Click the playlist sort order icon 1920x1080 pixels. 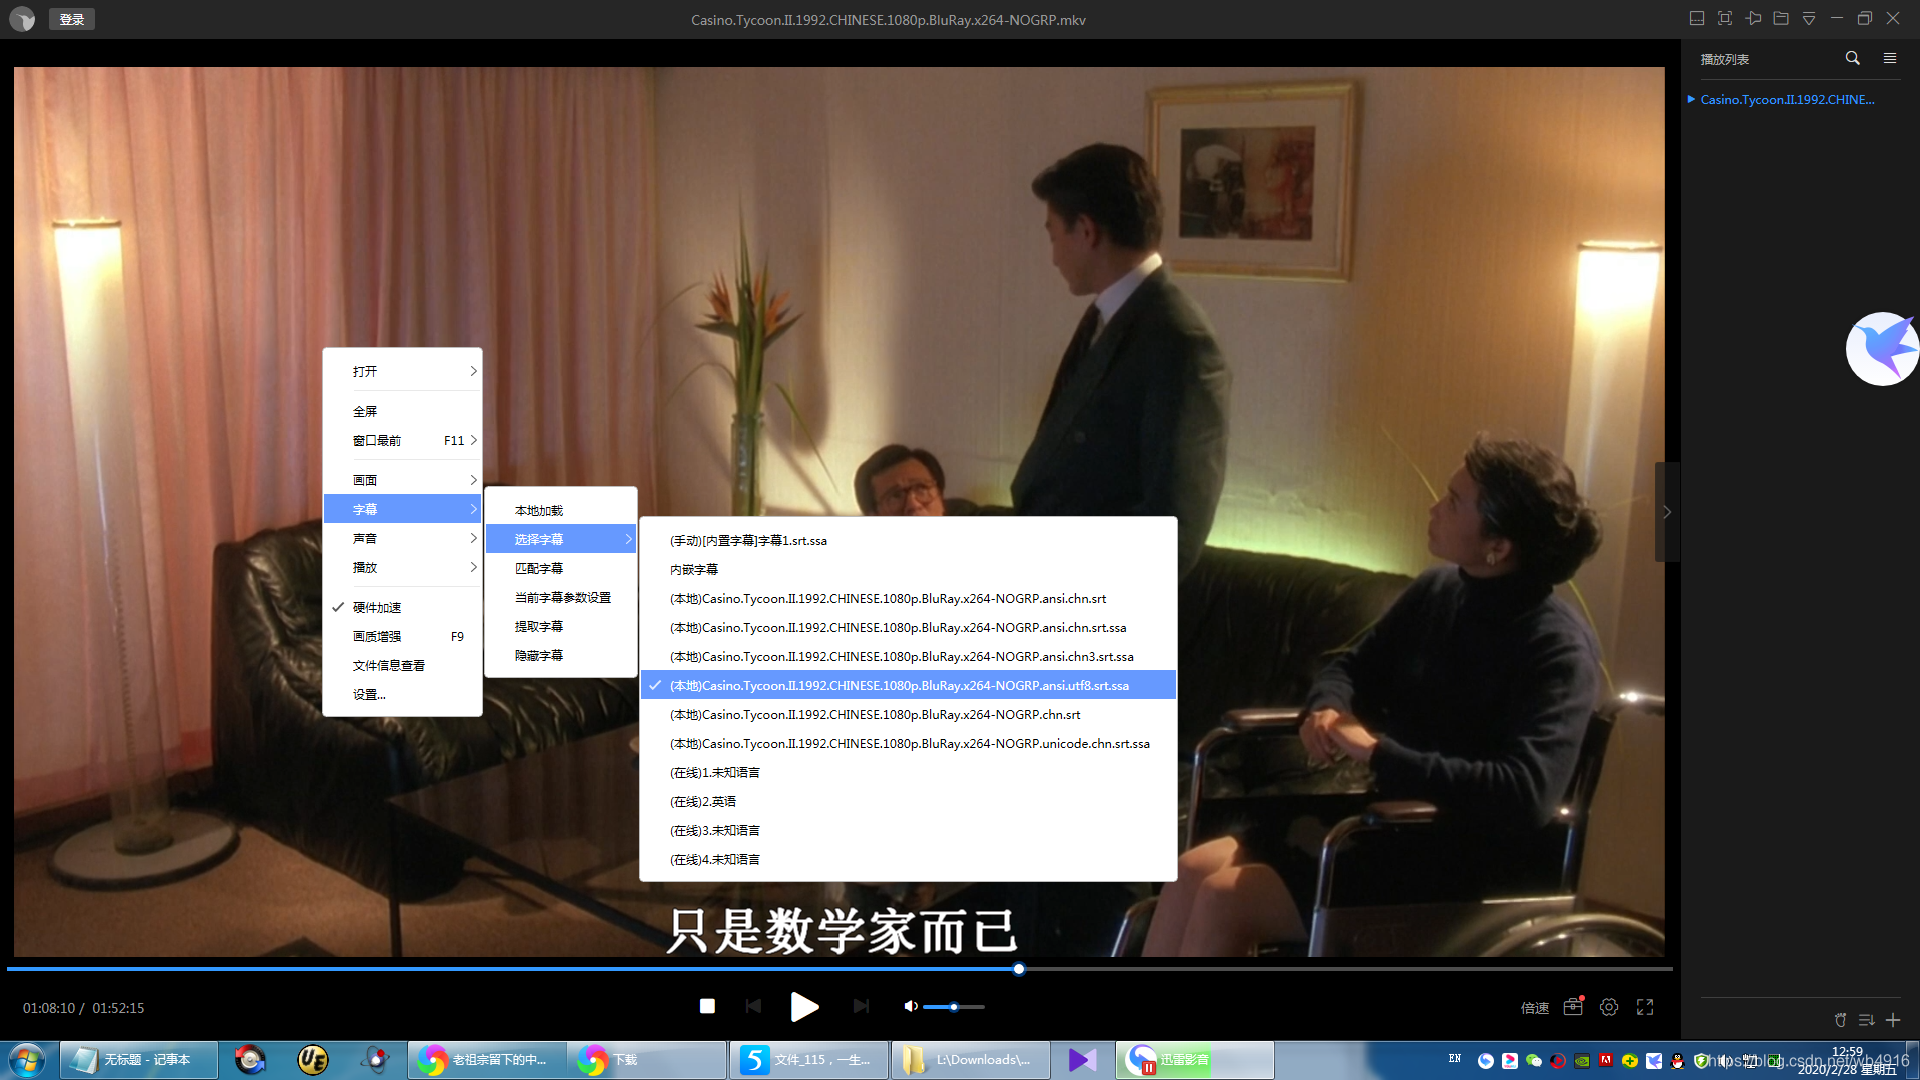(x=1866, y=1020)
